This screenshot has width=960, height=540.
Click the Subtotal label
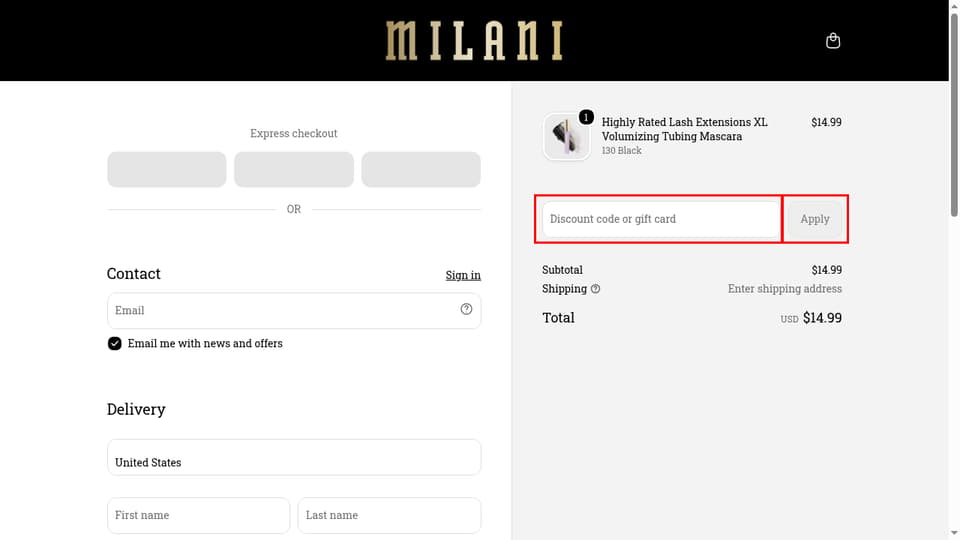(x=562, y=270)
